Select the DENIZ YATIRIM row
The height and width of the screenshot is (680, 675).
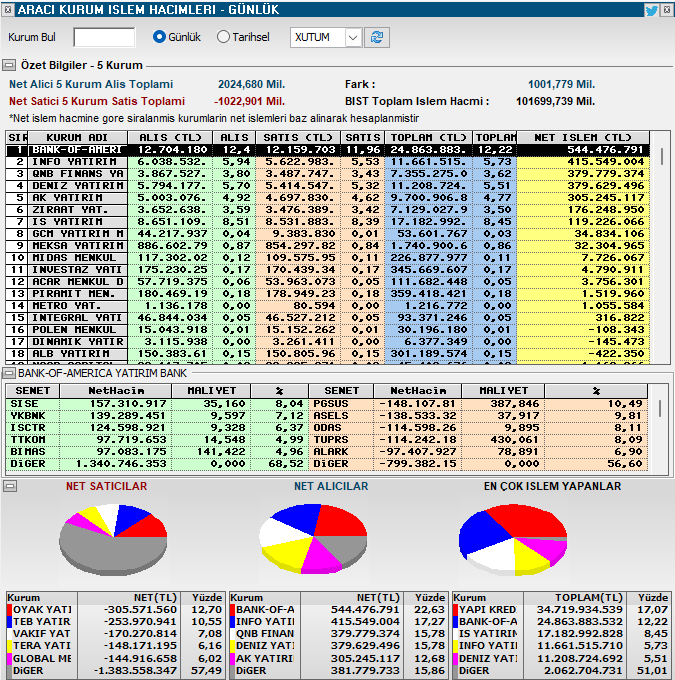point(328,186)
